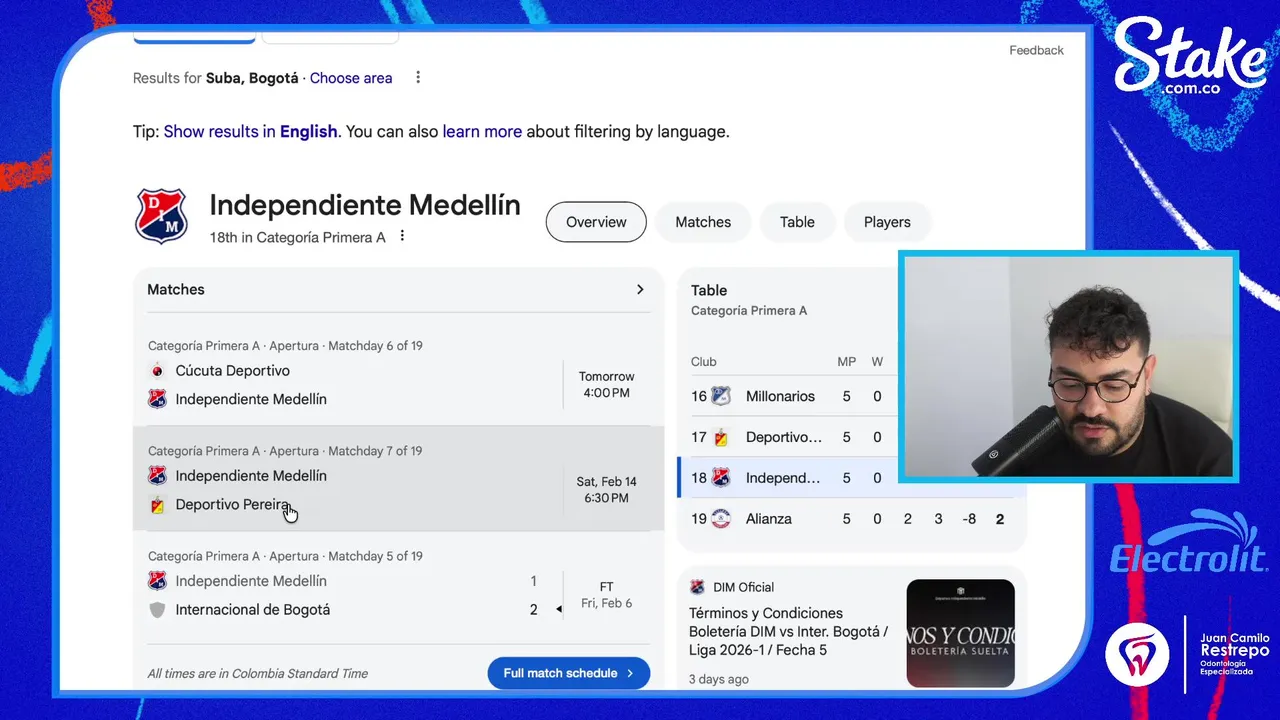
Task: Open the Cúcuta Deportivo vs Medellín match tomorrow
Action: point(398,374)
